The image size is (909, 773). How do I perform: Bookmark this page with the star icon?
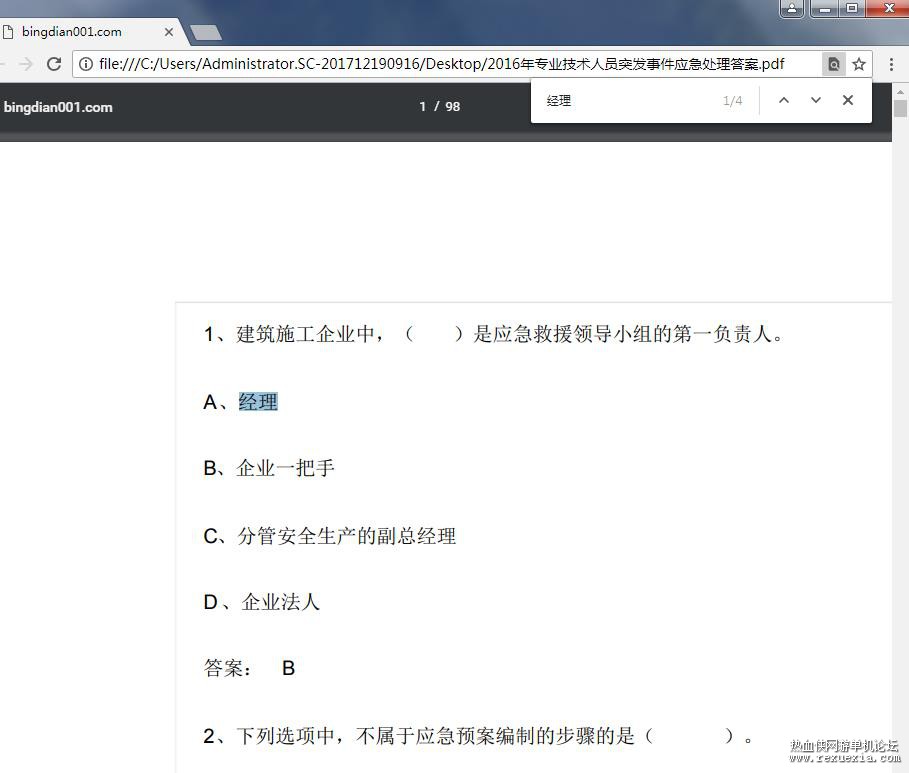pyautogui.click(x=859, y=64)
